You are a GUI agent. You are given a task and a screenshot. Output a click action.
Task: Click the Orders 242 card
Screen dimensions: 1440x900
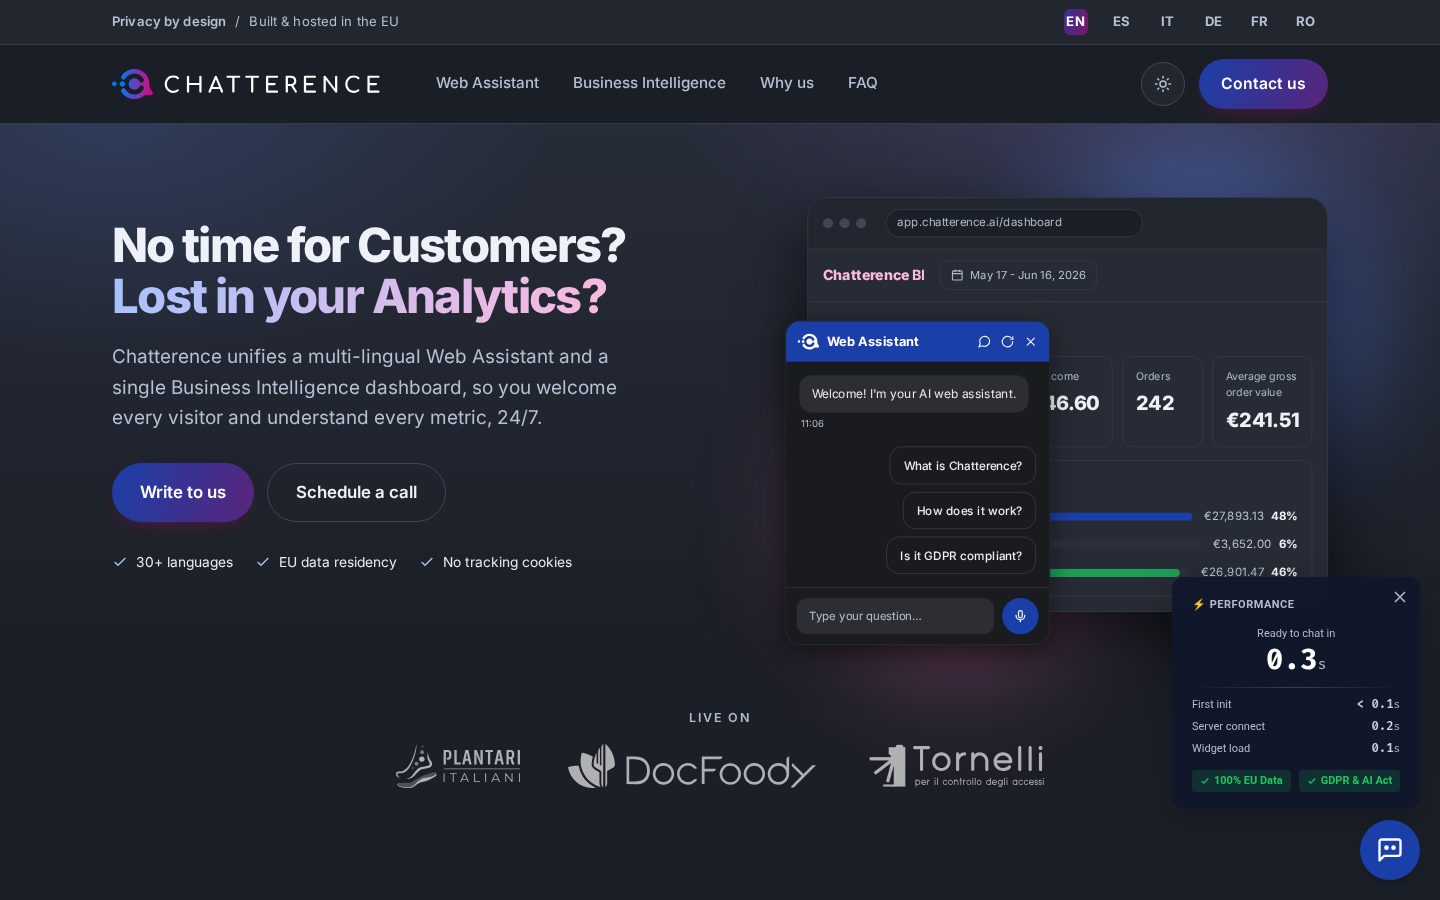point(1162,402)
